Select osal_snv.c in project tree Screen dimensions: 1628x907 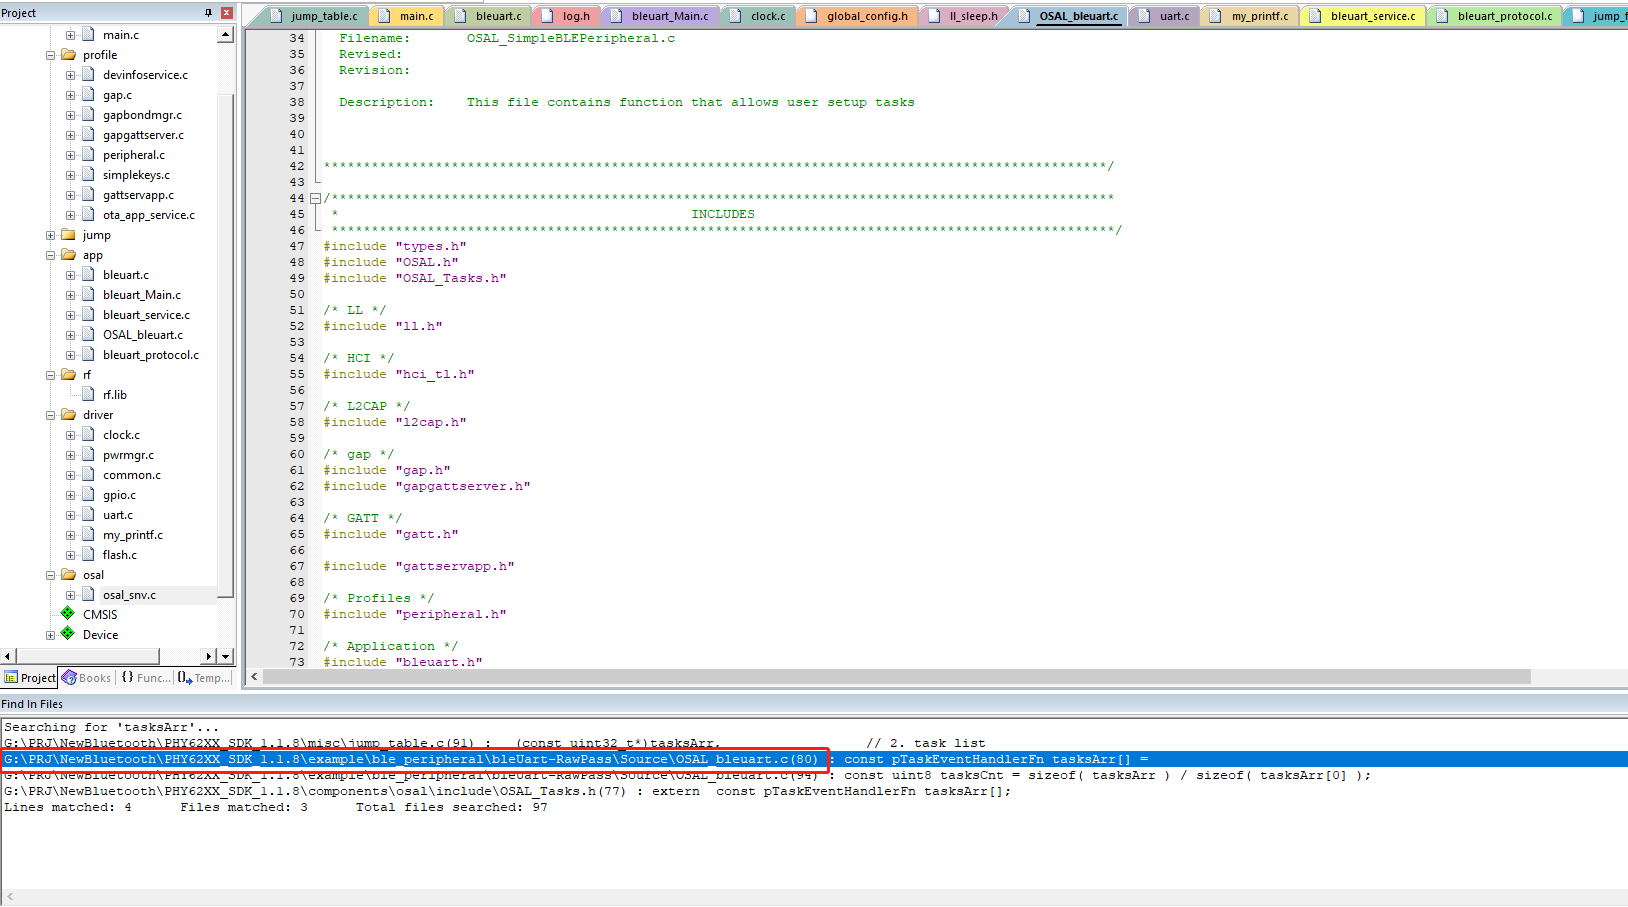(x=129, y=595)
